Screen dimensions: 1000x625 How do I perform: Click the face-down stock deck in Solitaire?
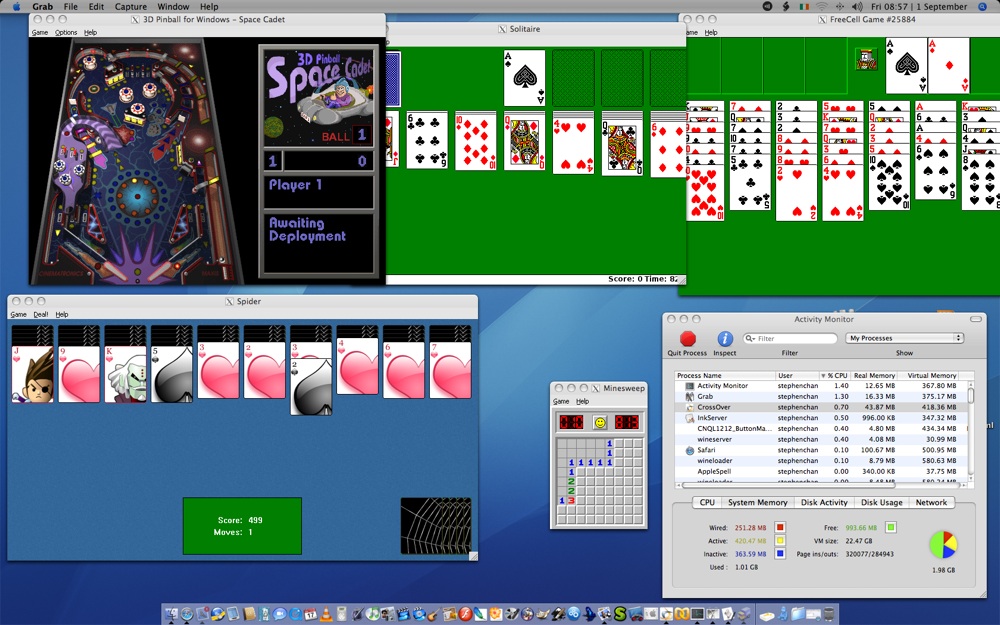(x=392, y=78)
